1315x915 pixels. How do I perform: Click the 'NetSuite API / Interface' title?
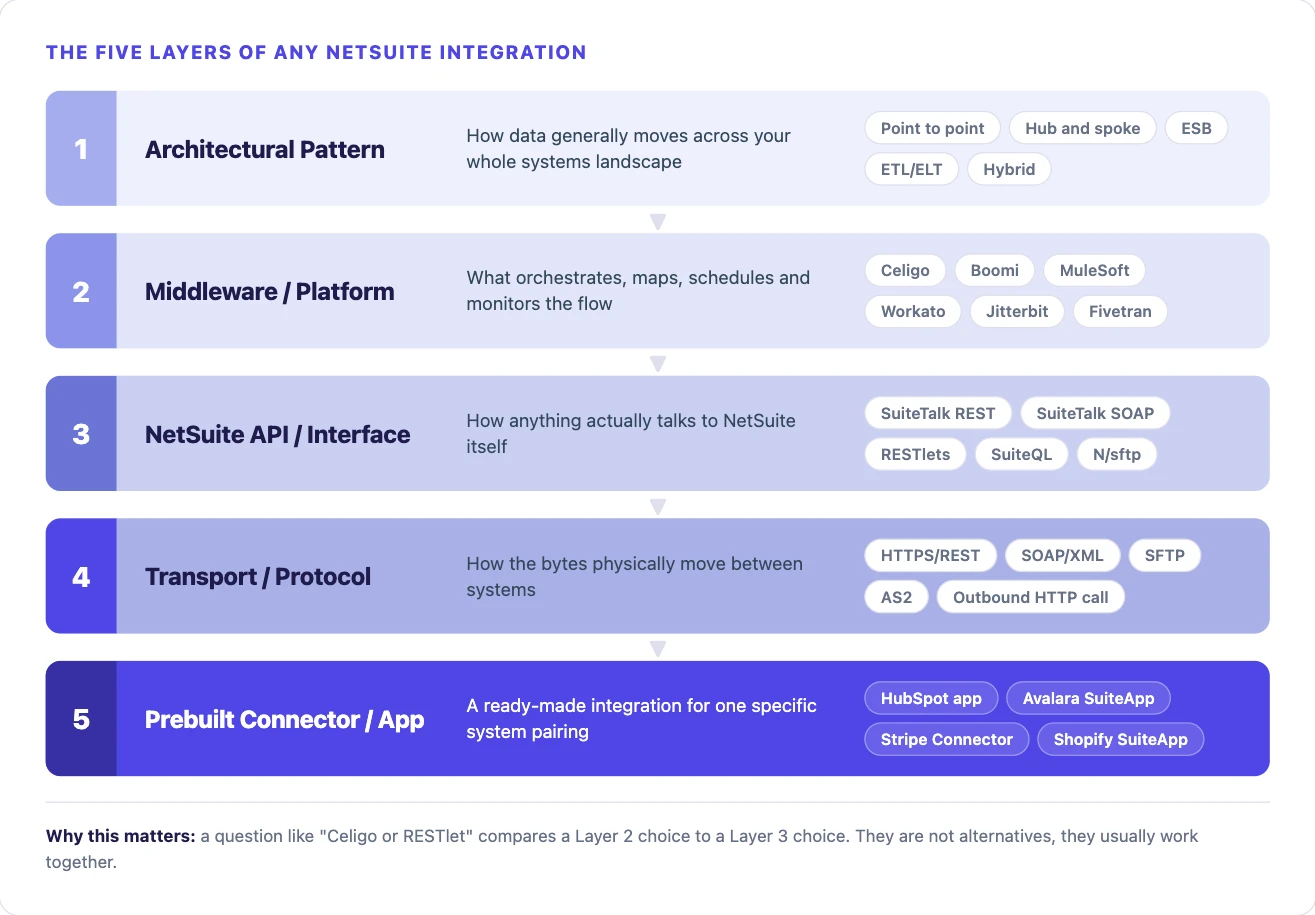[278, 434]
